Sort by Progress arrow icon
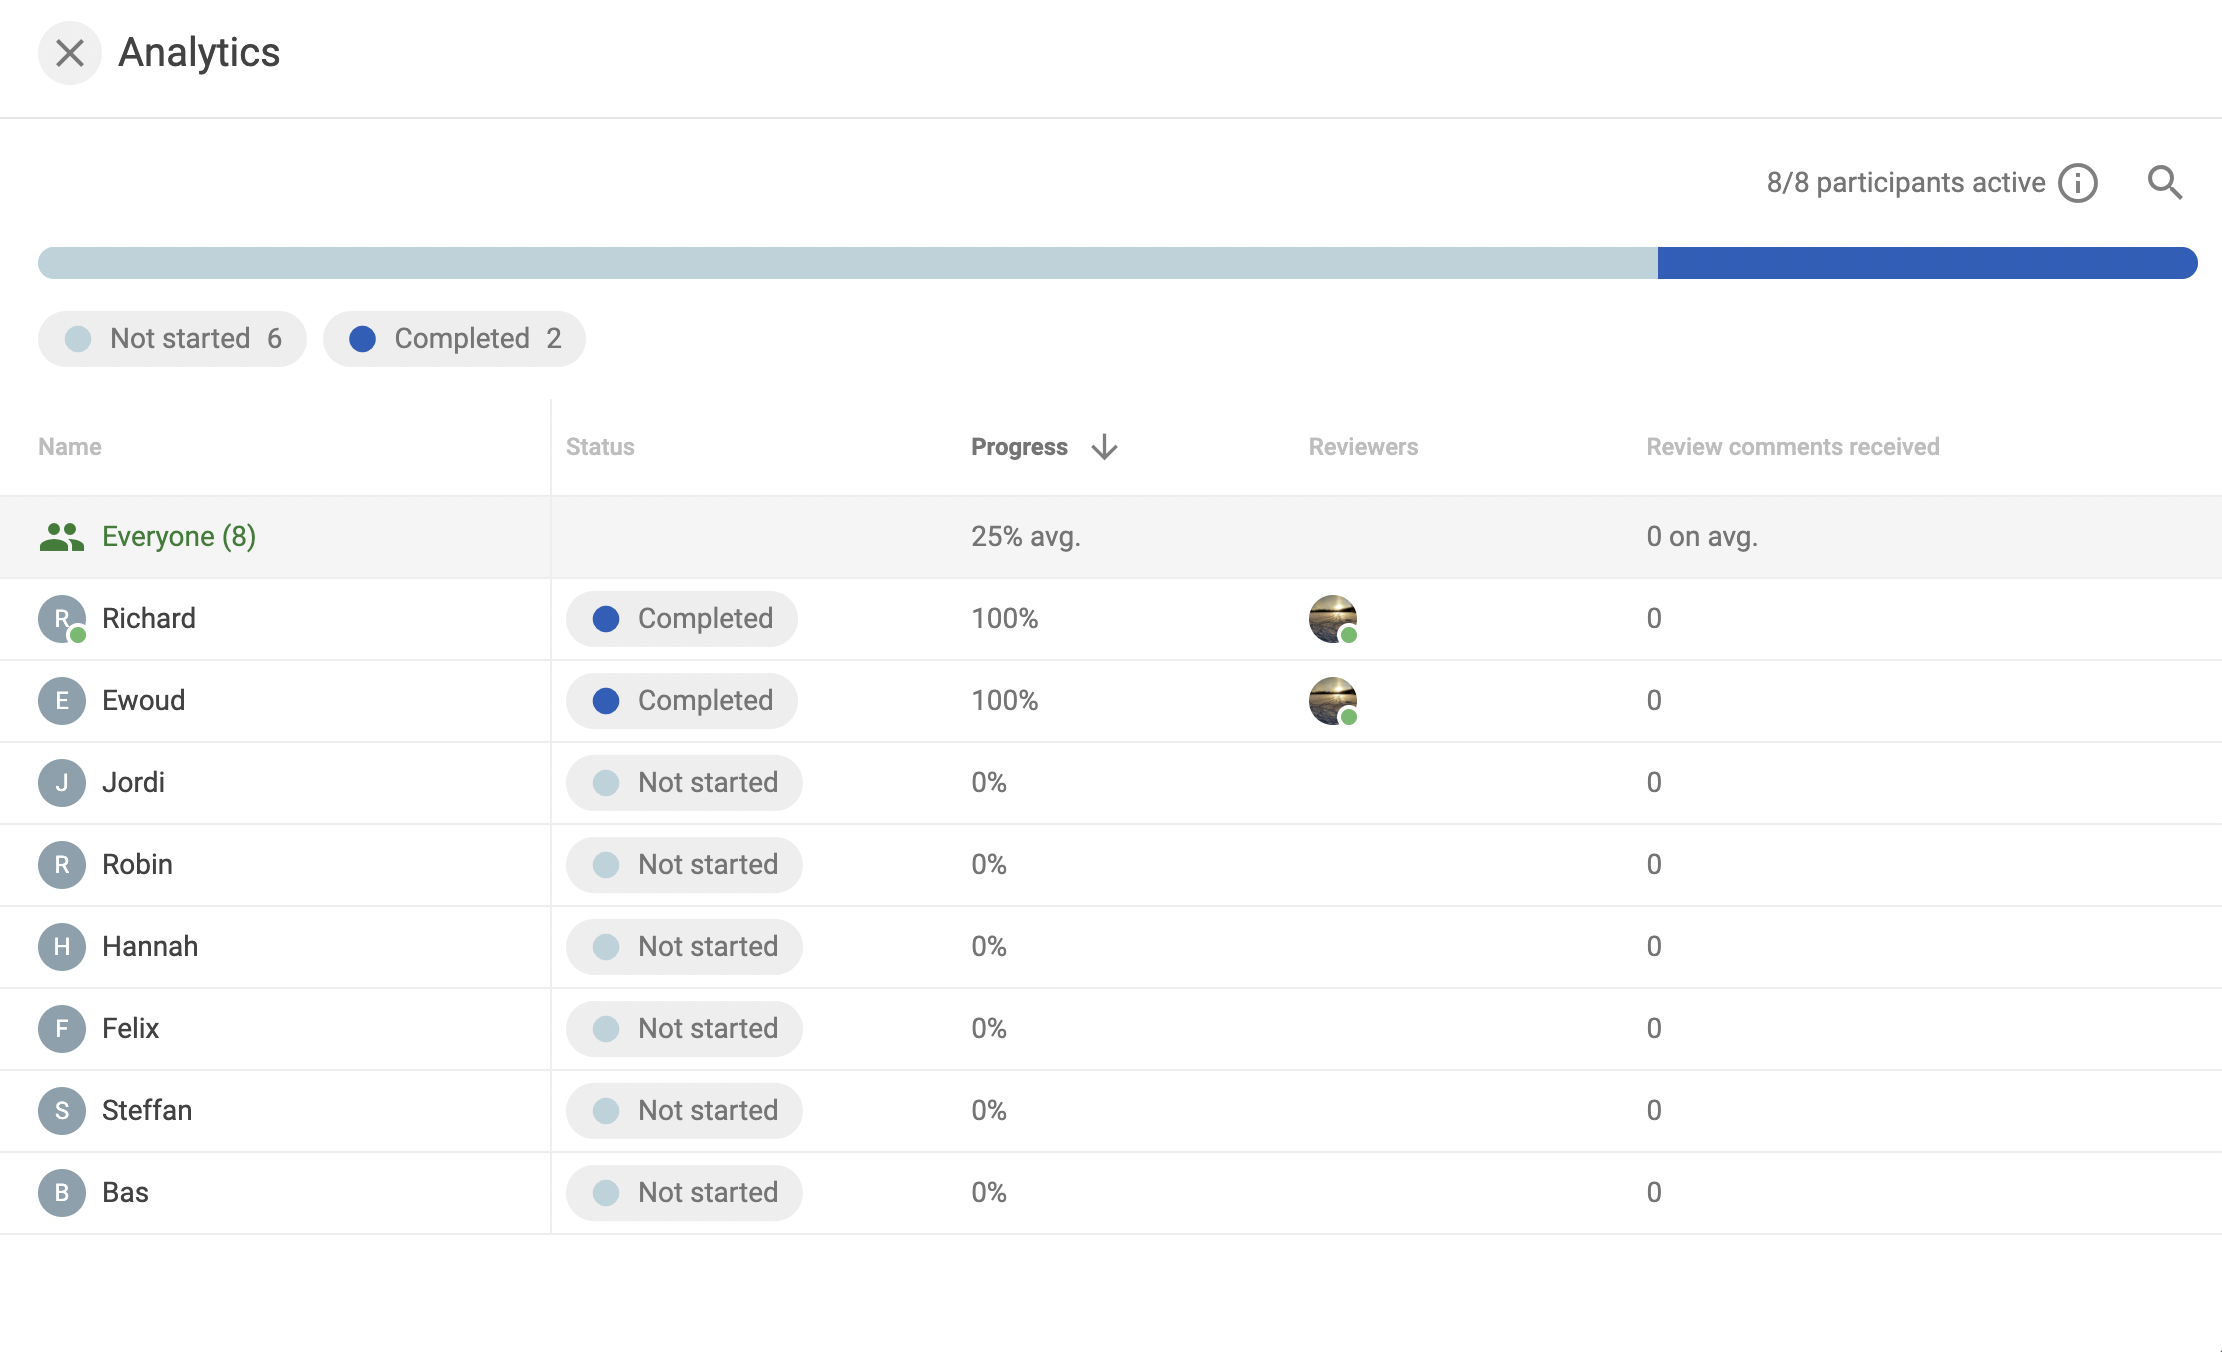Image resolution: width=2222 pixels, height=1352 pixels. coord(1105,447)
